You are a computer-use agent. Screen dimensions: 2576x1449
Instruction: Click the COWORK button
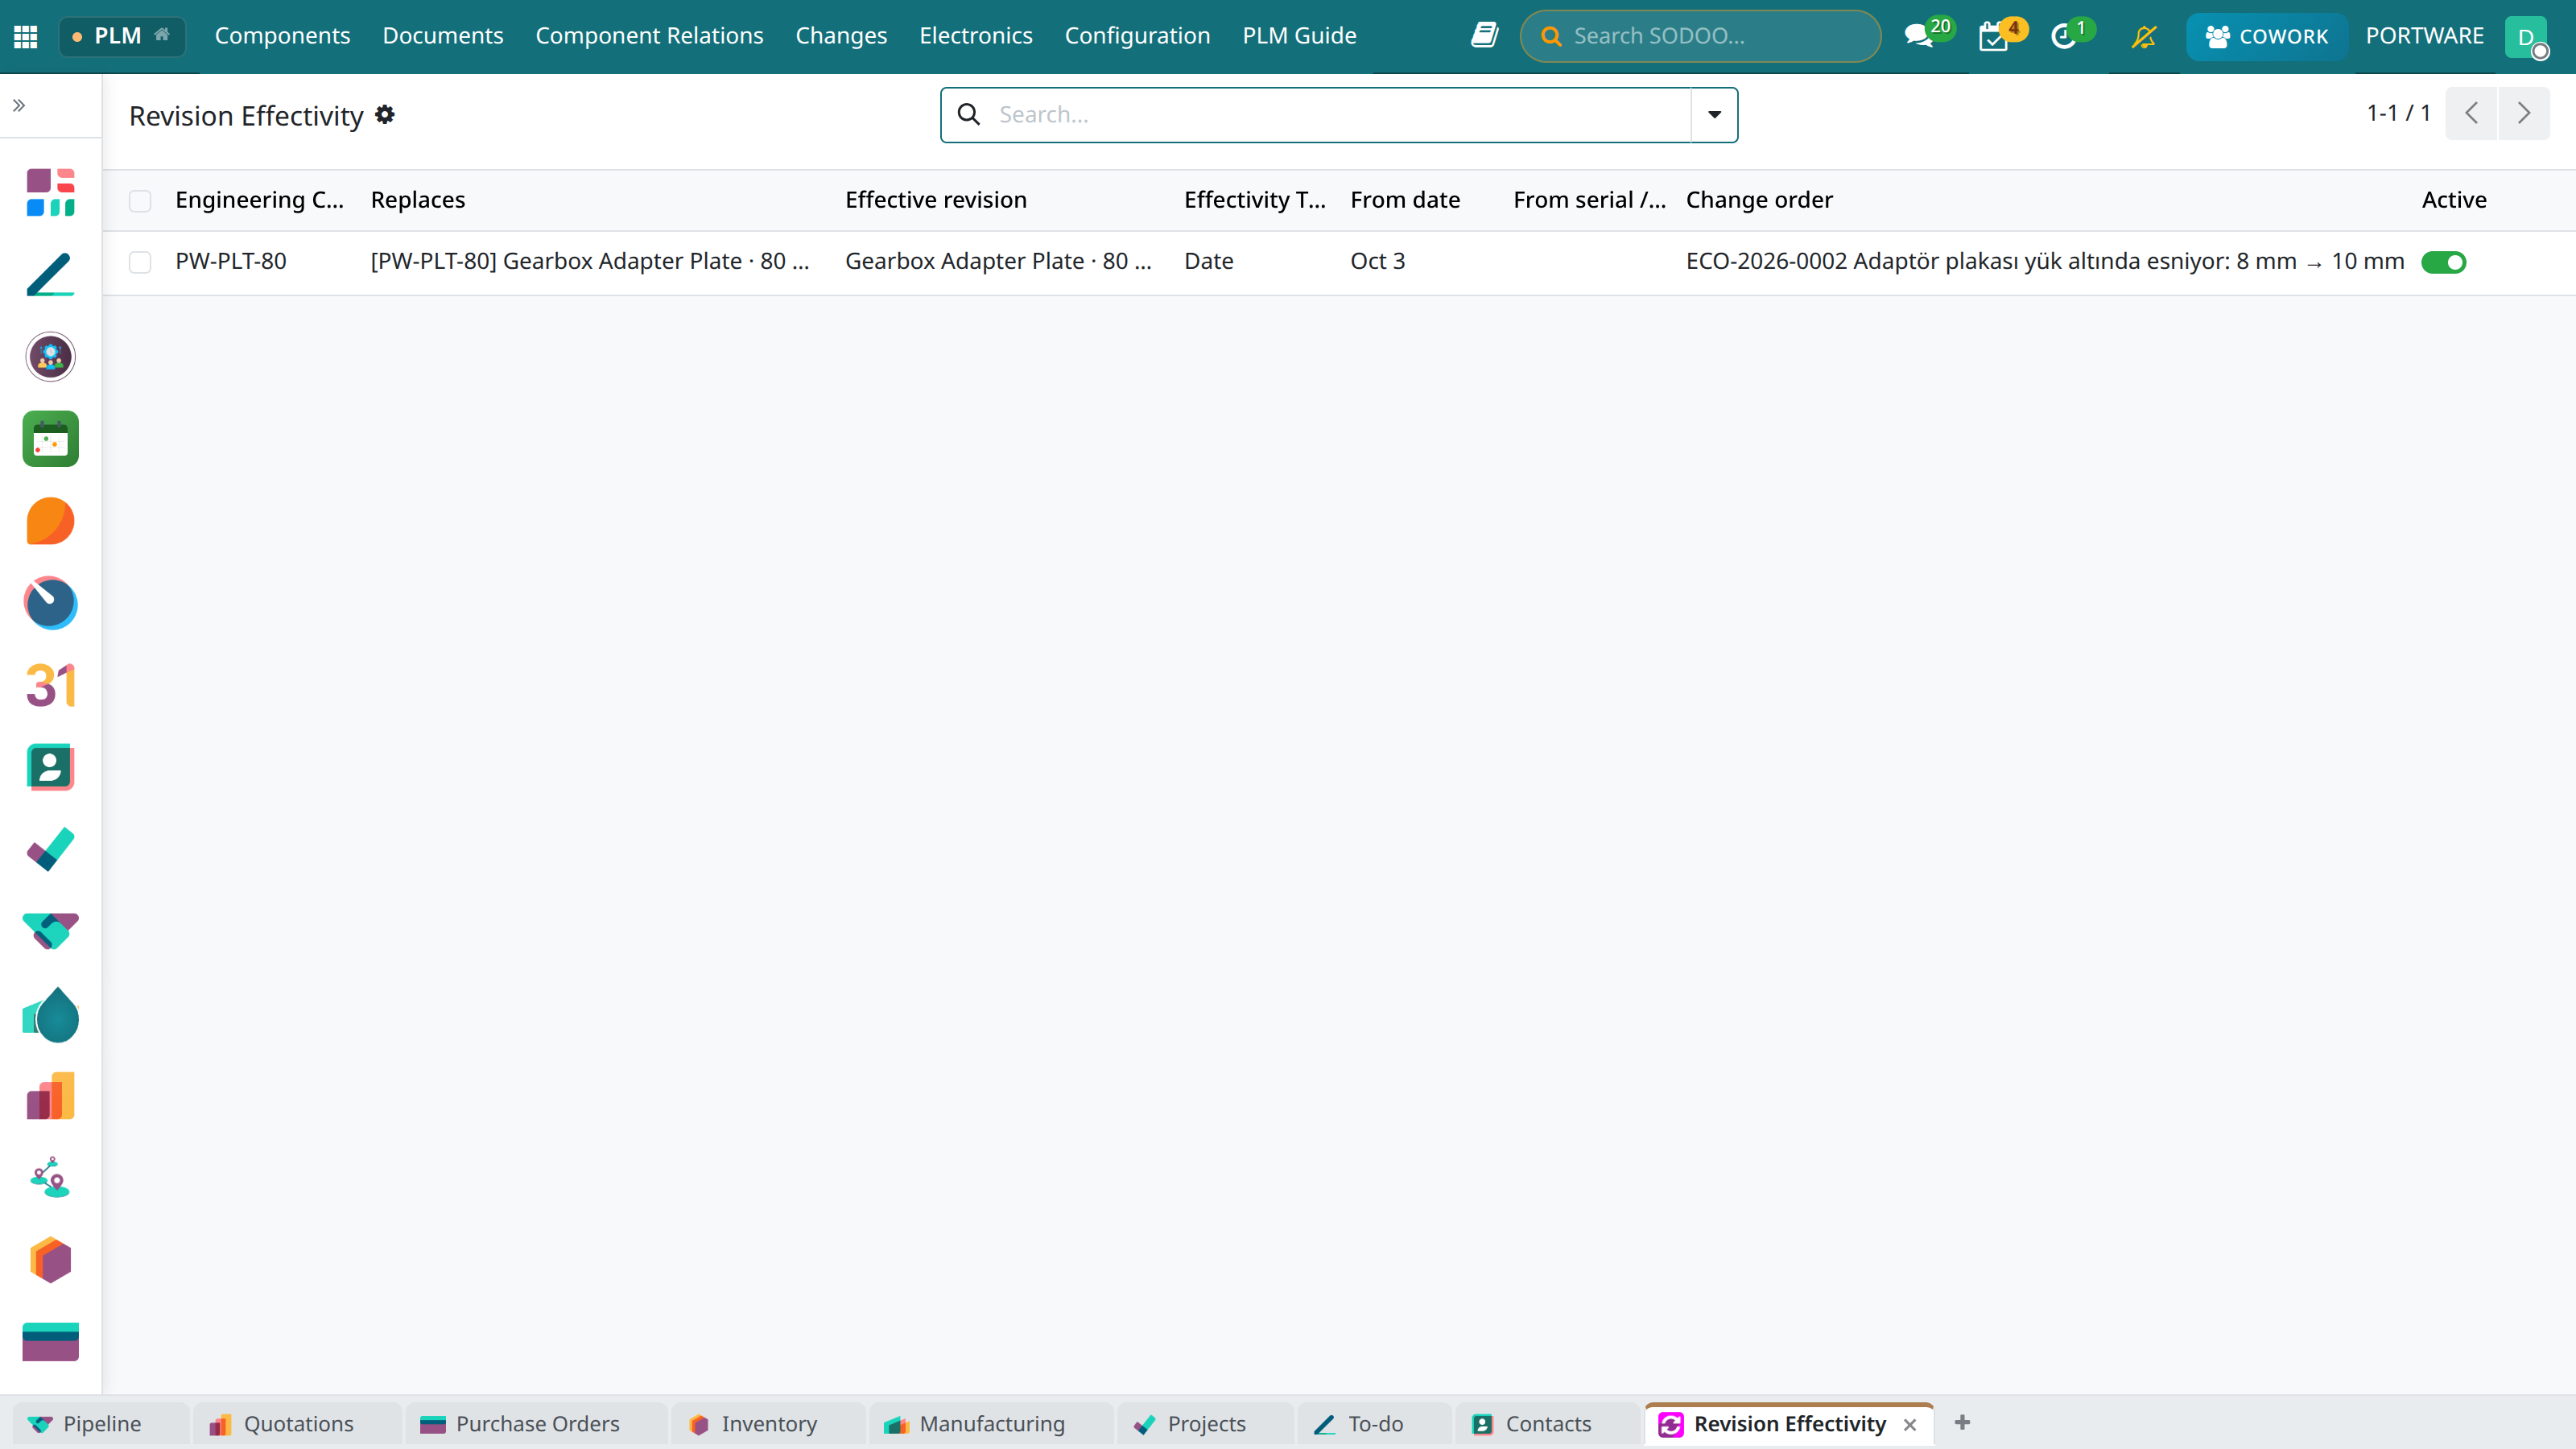coord(2266,36)
